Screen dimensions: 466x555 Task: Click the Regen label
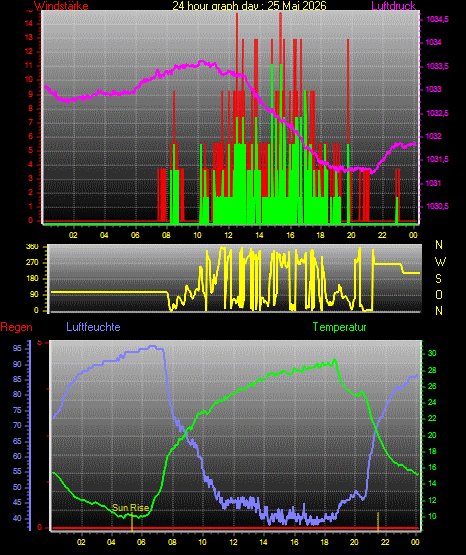click(x=16, y=327)
